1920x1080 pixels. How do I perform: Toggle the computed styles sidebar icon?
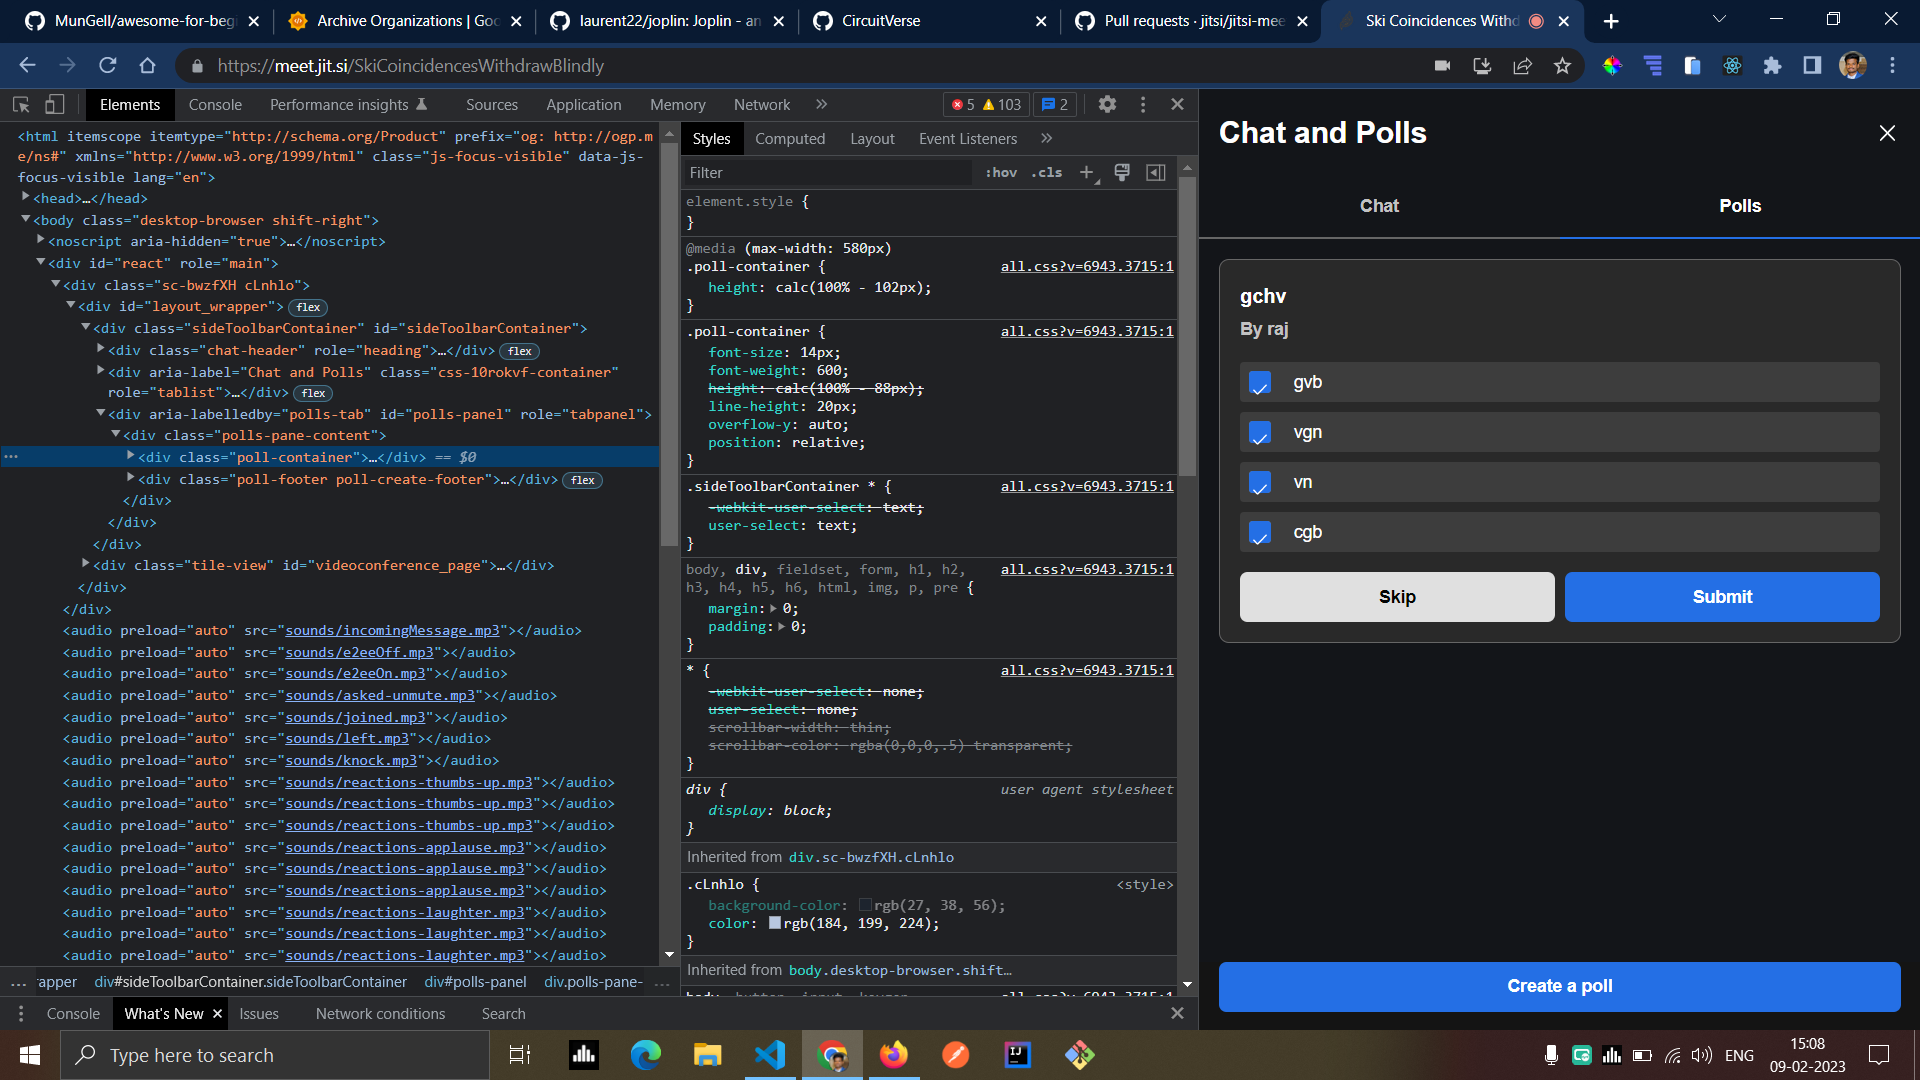(x=1156, y=173)
